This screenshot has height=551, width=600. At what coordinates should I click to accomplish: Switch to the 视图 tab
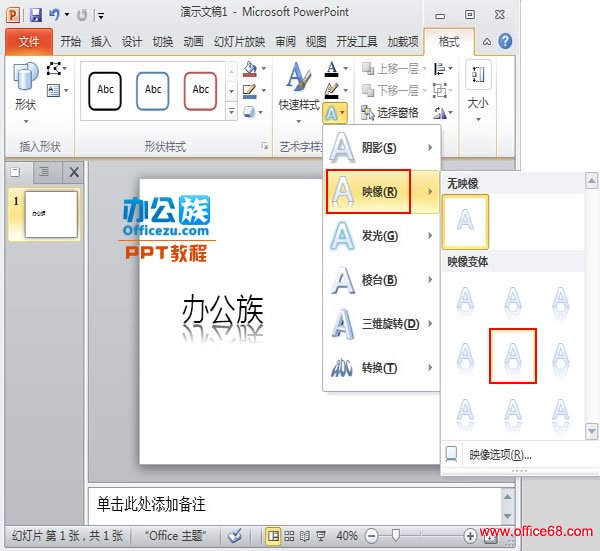coord(316,41)
